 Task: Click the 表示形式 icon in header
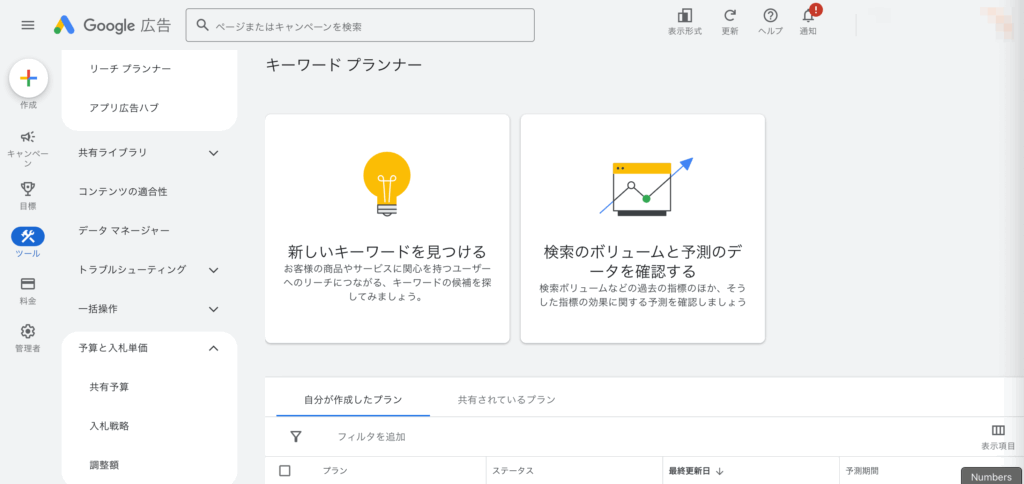684,16
